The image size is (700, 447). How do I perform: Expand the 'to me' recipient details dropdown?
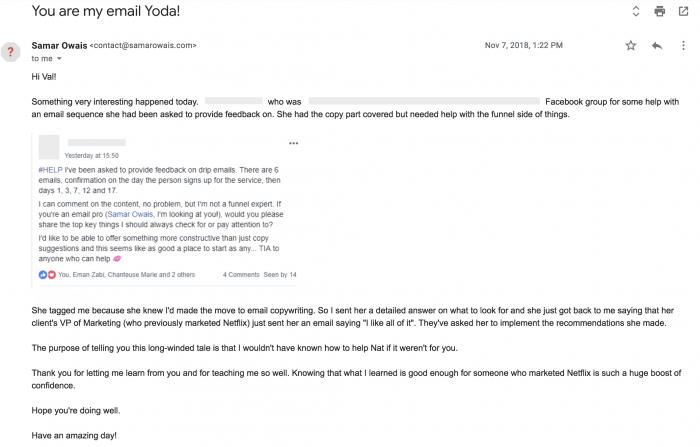click(59, 59)
